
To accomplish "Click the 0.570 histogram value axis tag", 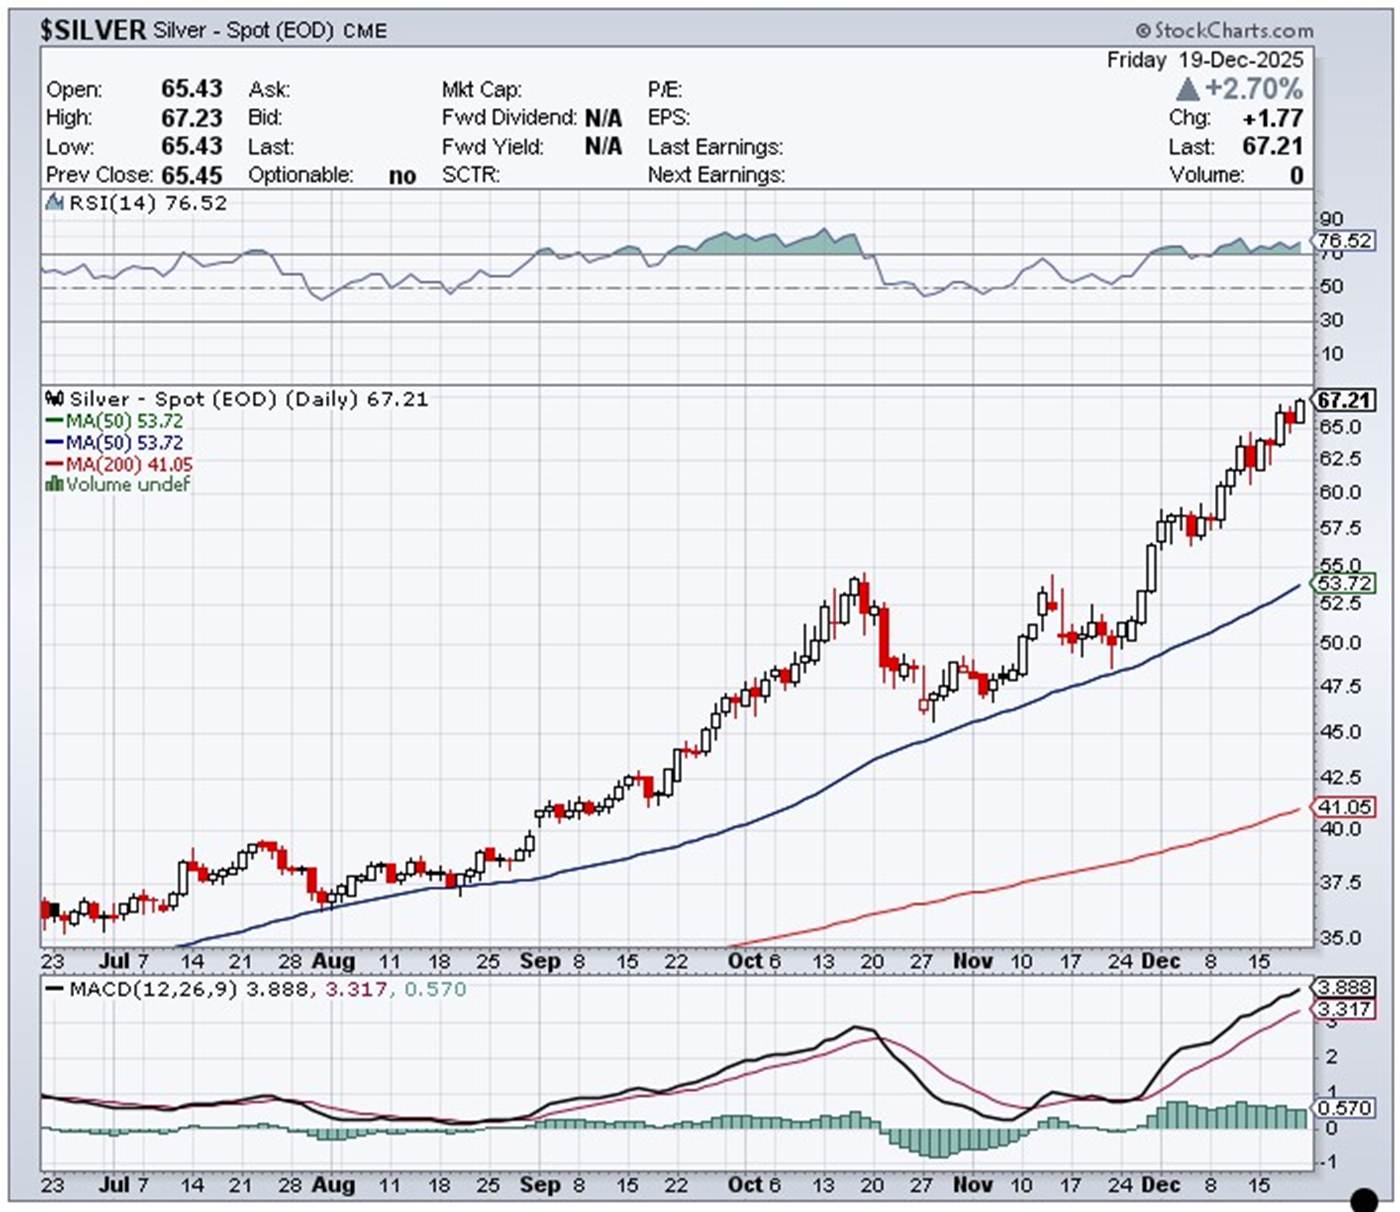I will [1345, 1108].
